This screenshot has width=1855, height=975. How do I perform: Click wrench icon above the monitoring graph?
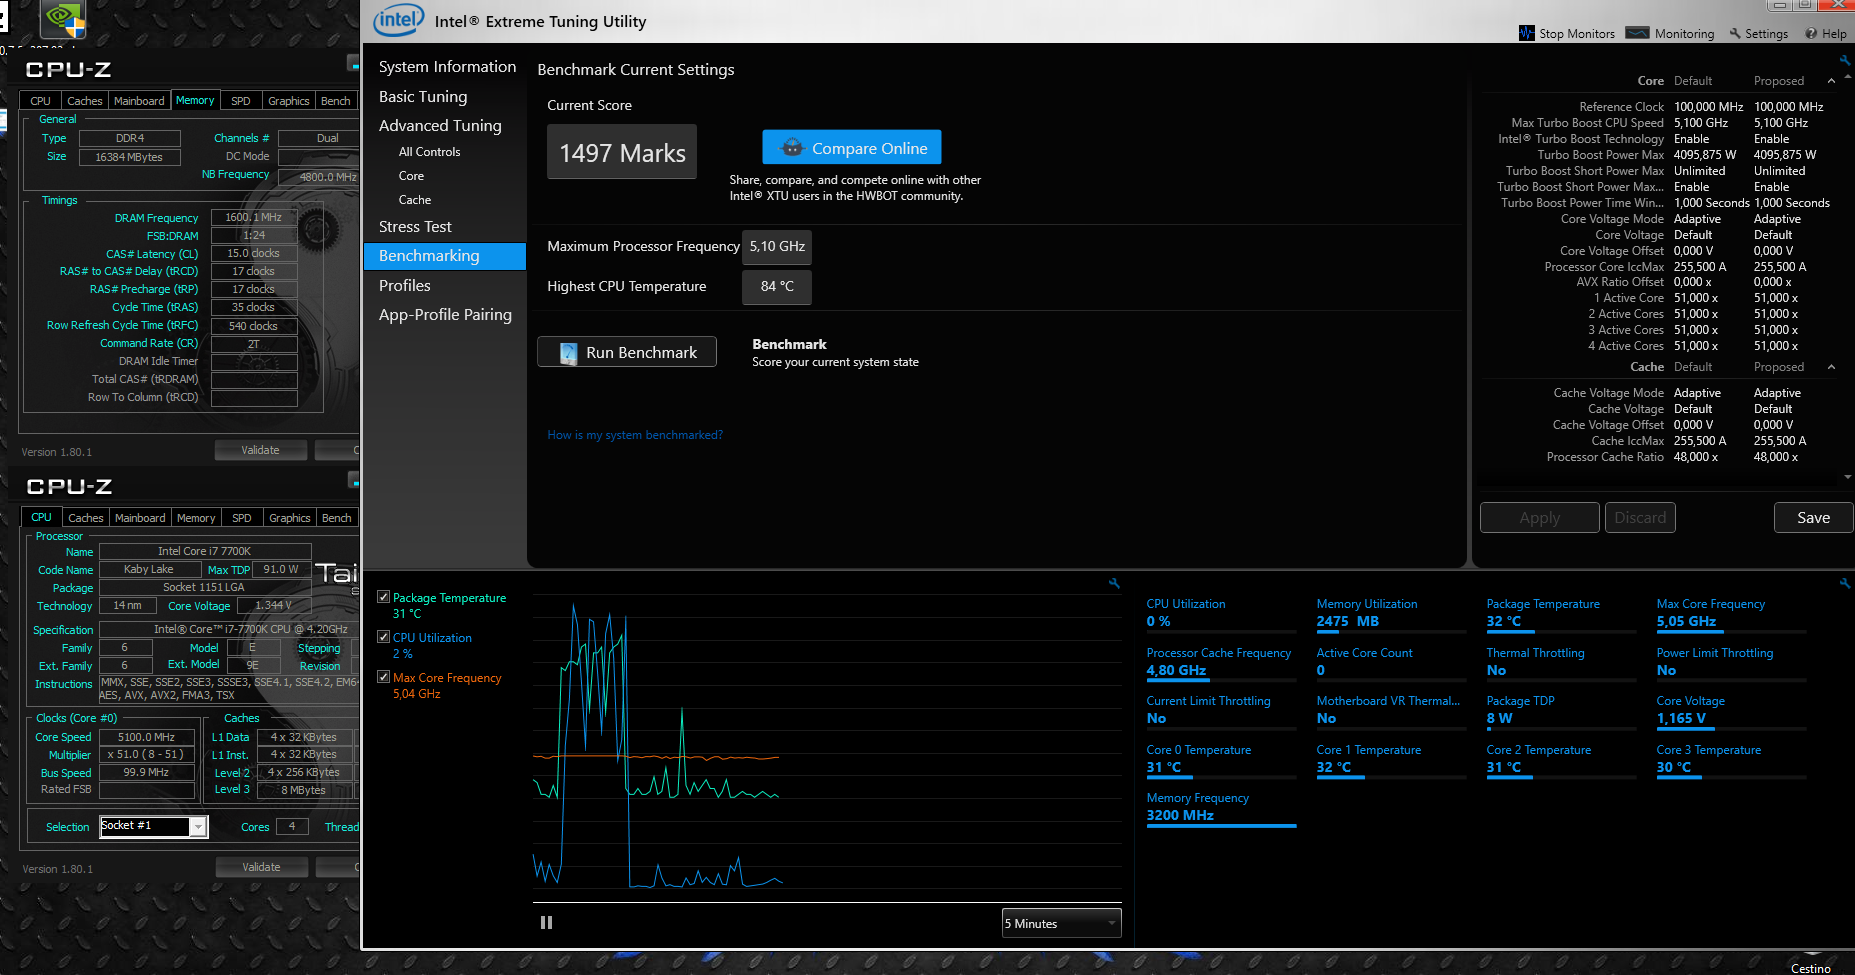tap(1114, 583)
